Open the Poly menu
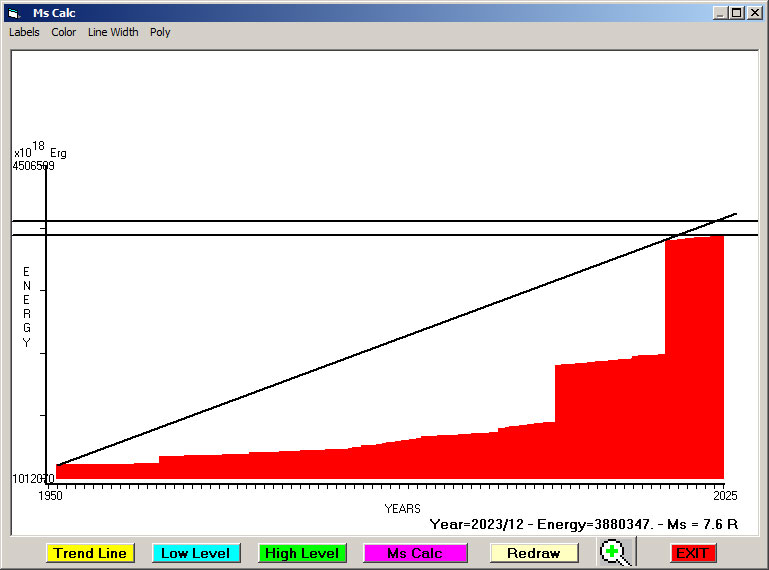769x570 pixels. [x=160, y=32]
